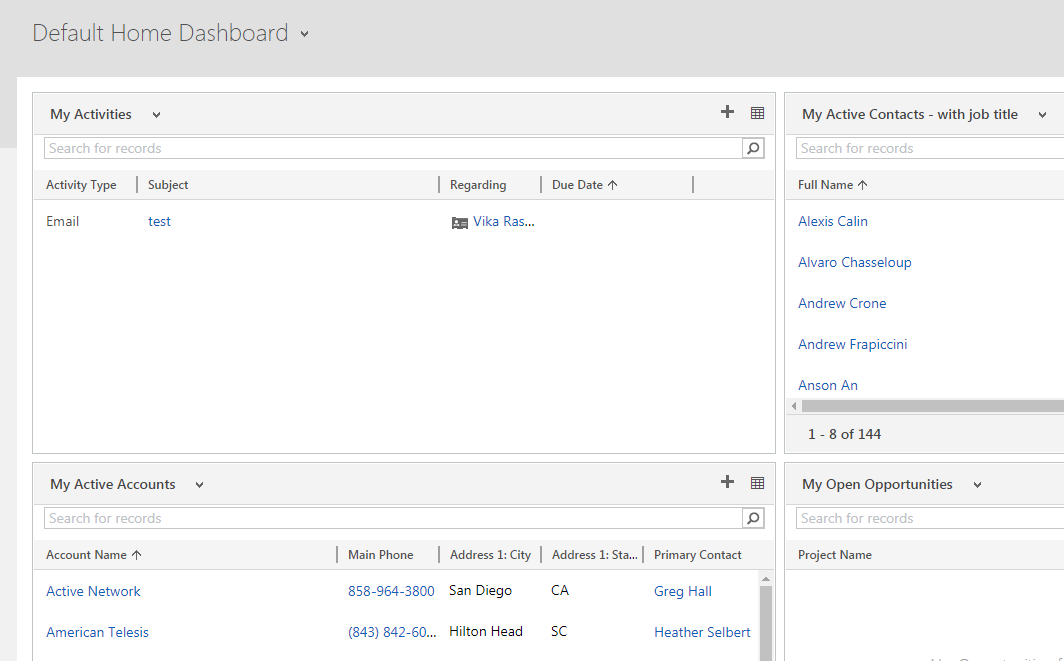This screenshot has height=661, width=1064.
Task: Click search magnifier in My Active Accounts
Action: click(x=753, y=518)
